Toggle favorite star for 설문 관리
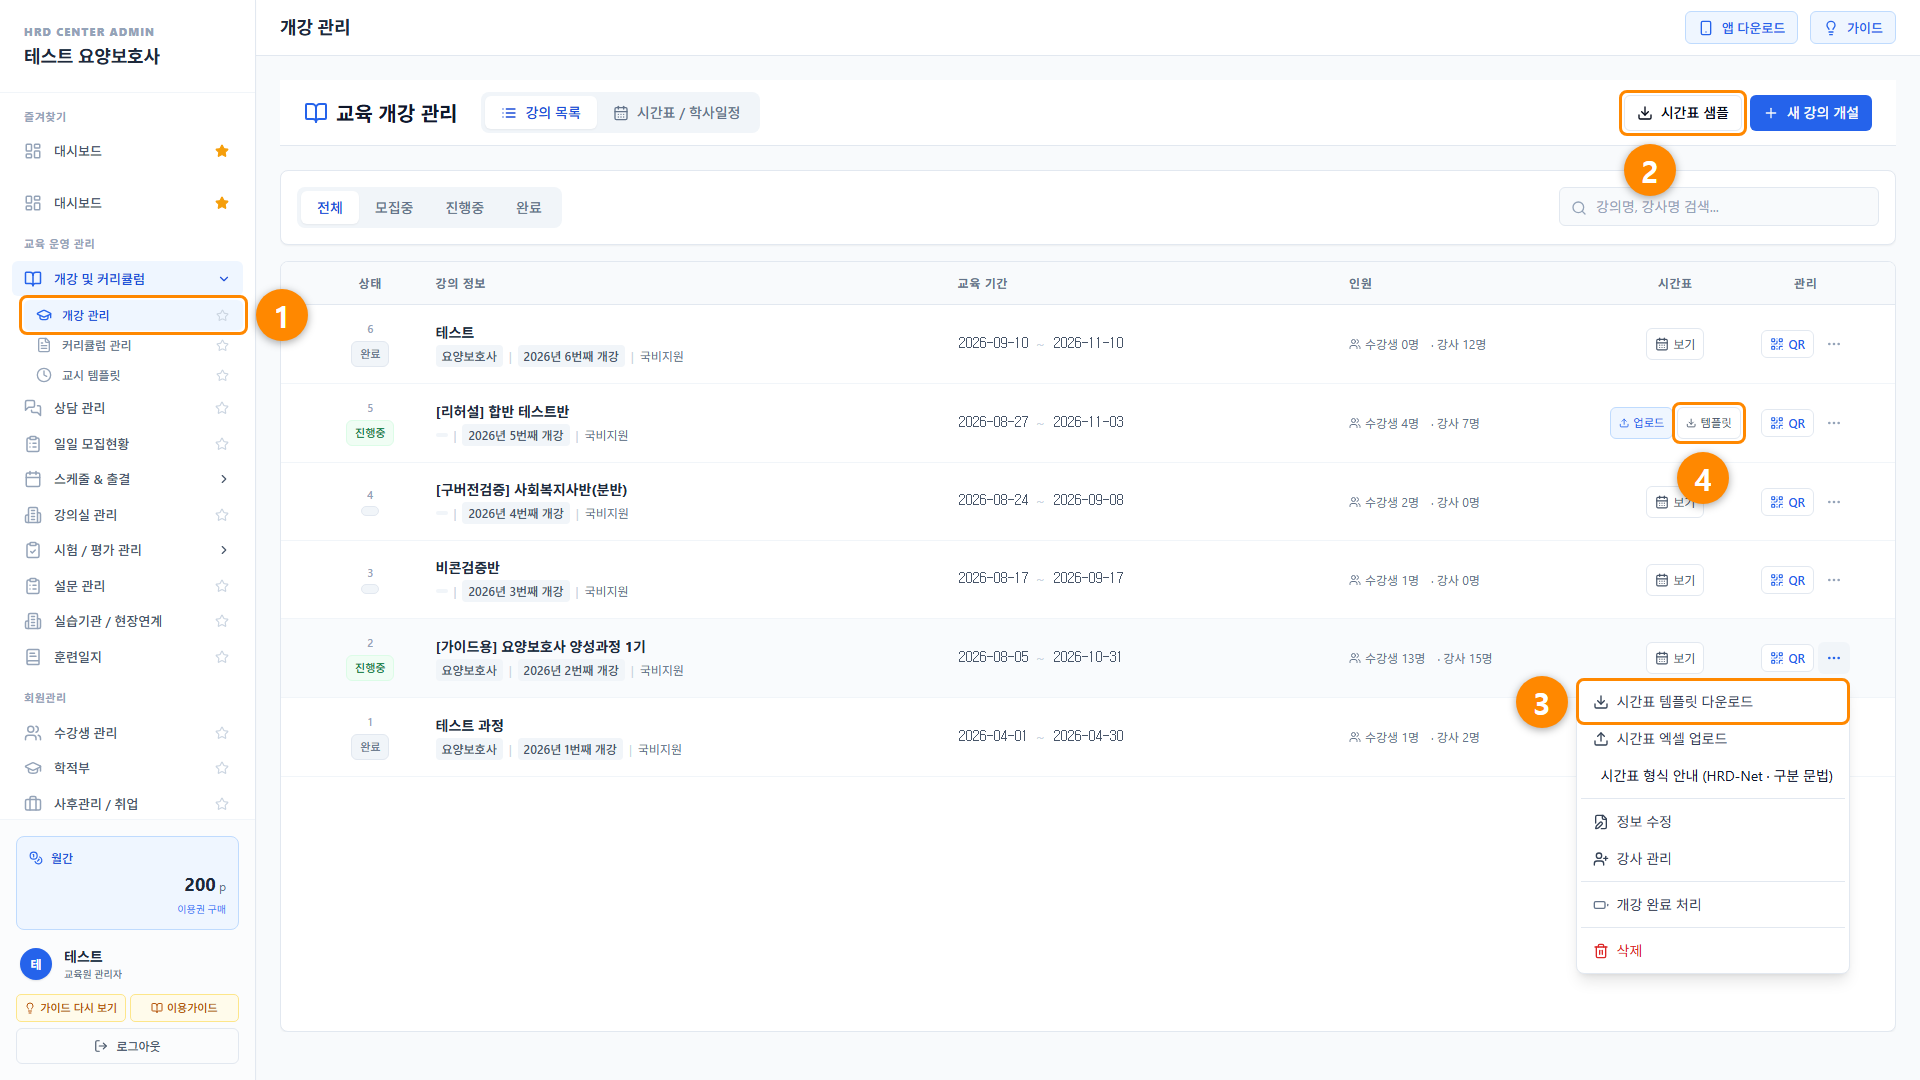The height and width of the screenshot is (1080, 1920). click(x=222, y=586)
